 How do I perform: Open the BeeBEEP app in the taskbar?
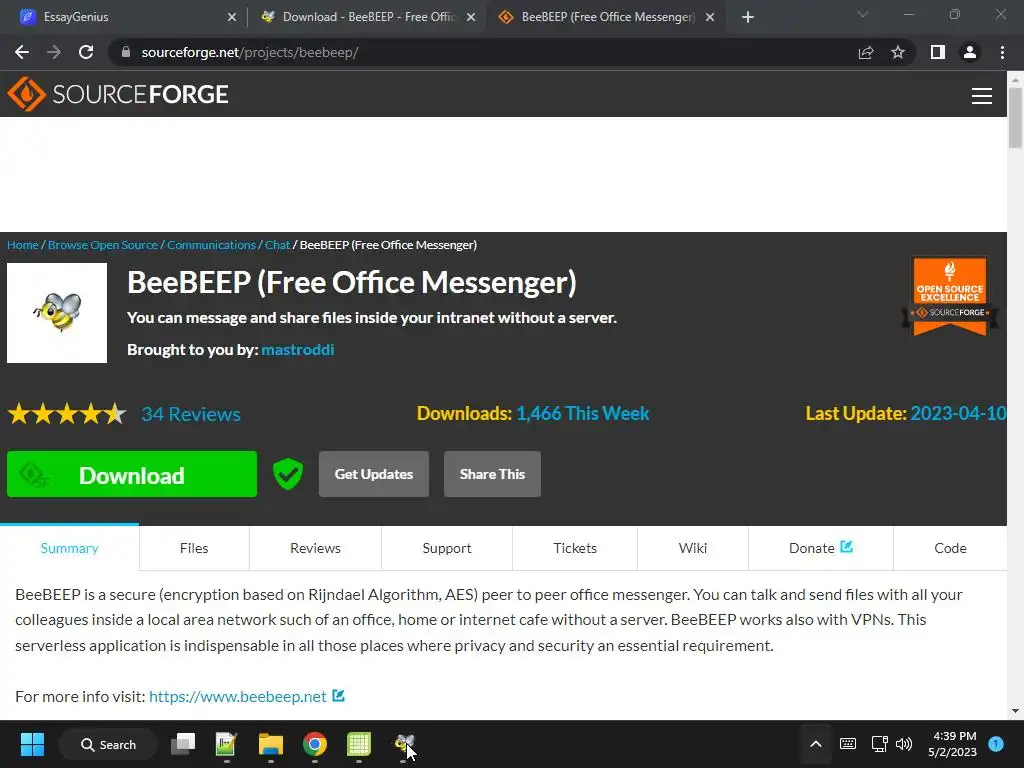pos(404,744)
